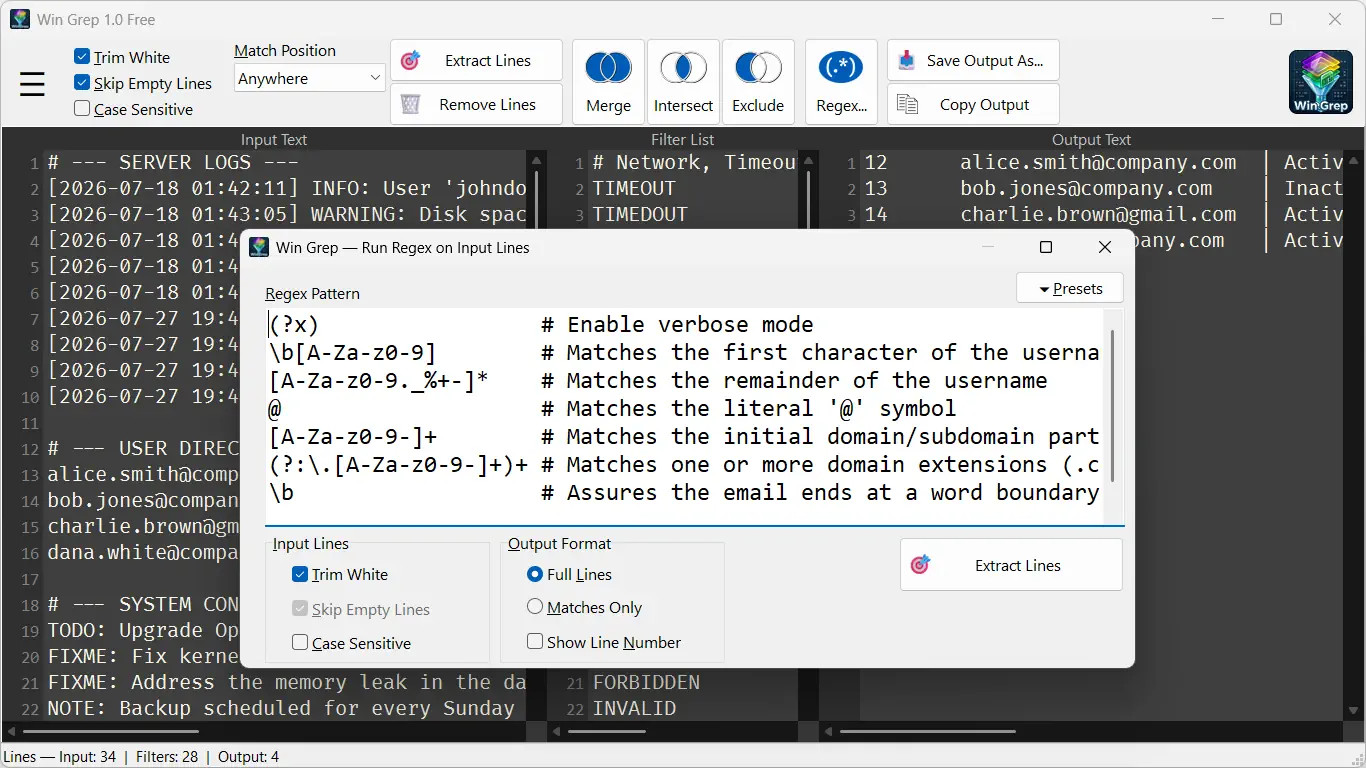The image size is (1366, 768).
Task: Select the Full Lines output format
Action: [x=569, y=574]
